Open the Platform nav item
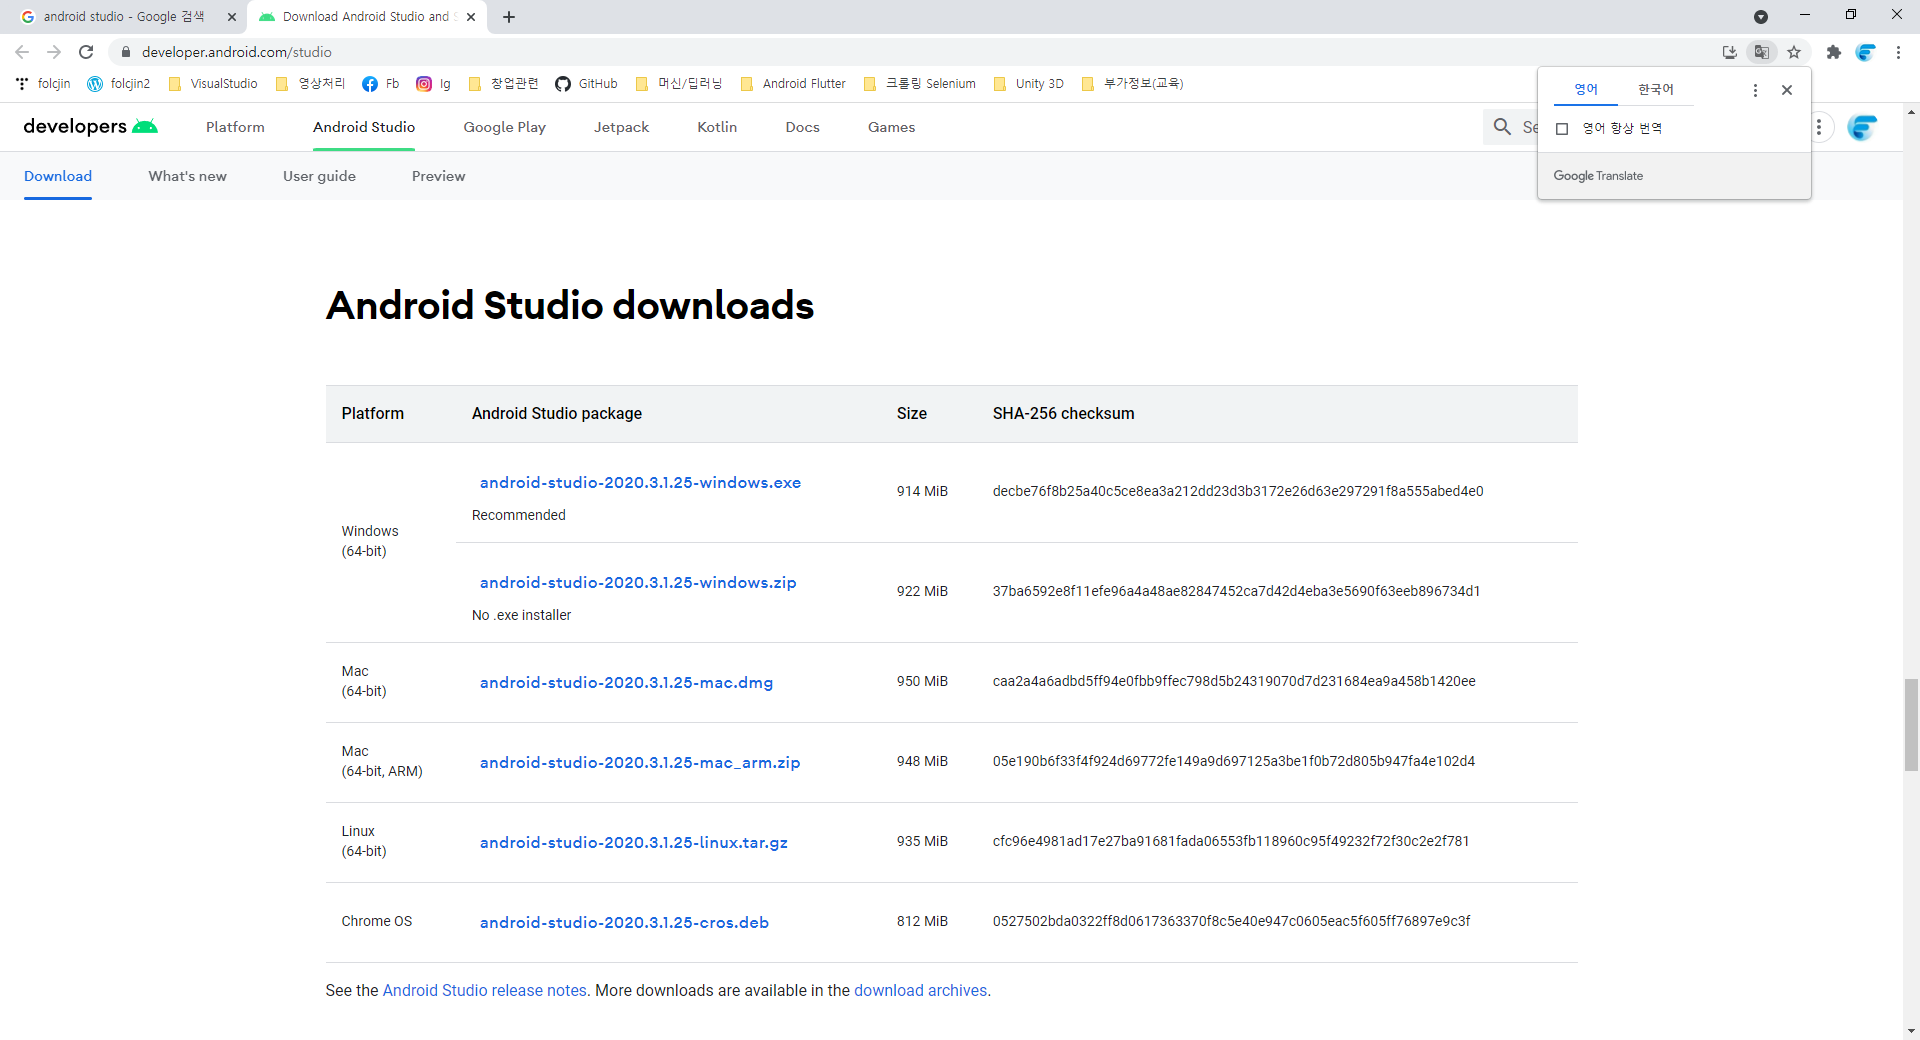 point(235,127)
